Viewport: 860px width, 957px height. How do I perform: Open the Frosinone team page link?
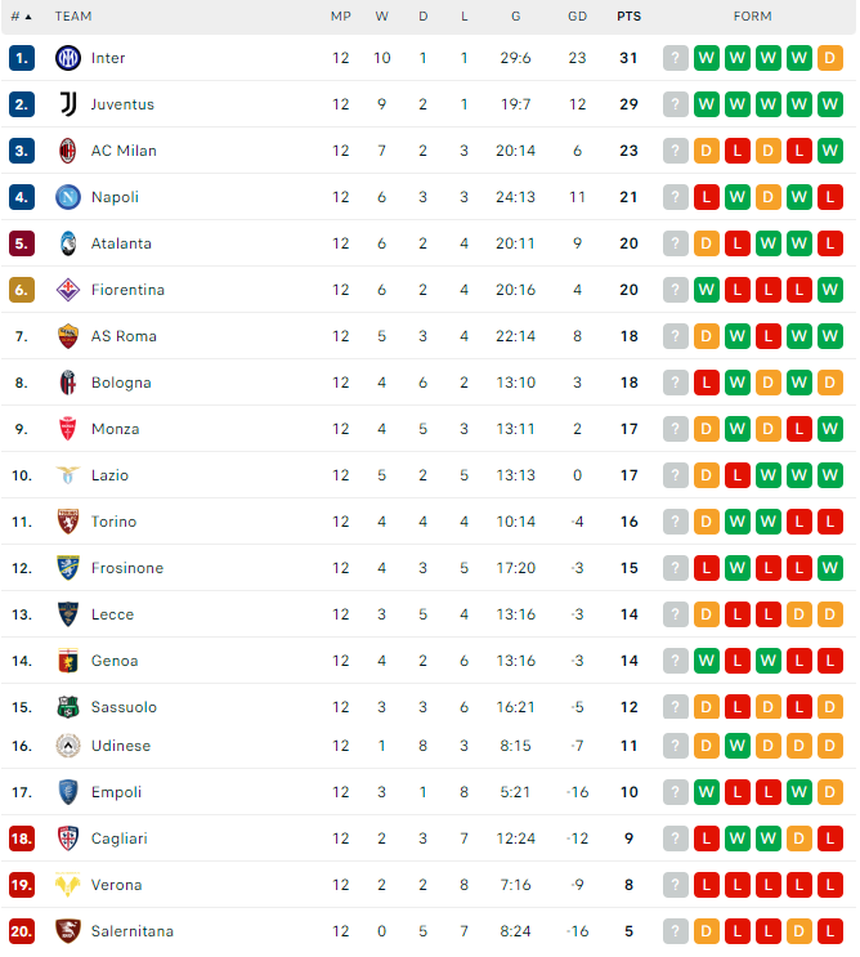127,568
